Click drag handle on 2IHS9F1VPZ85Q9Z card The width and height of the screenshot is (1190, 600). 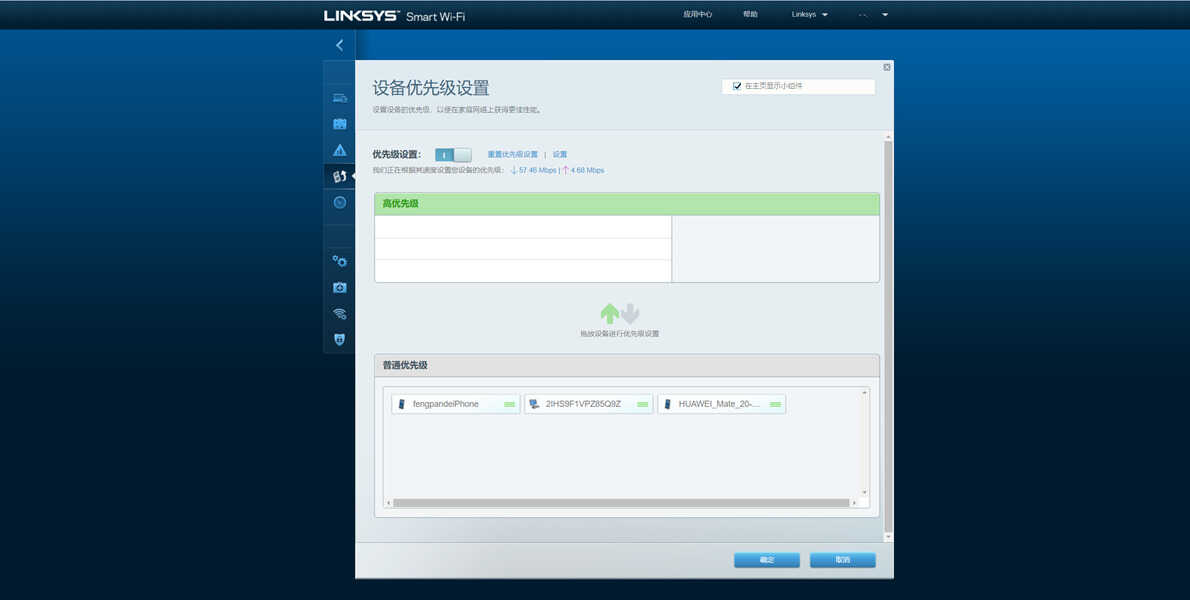[642, 404]
